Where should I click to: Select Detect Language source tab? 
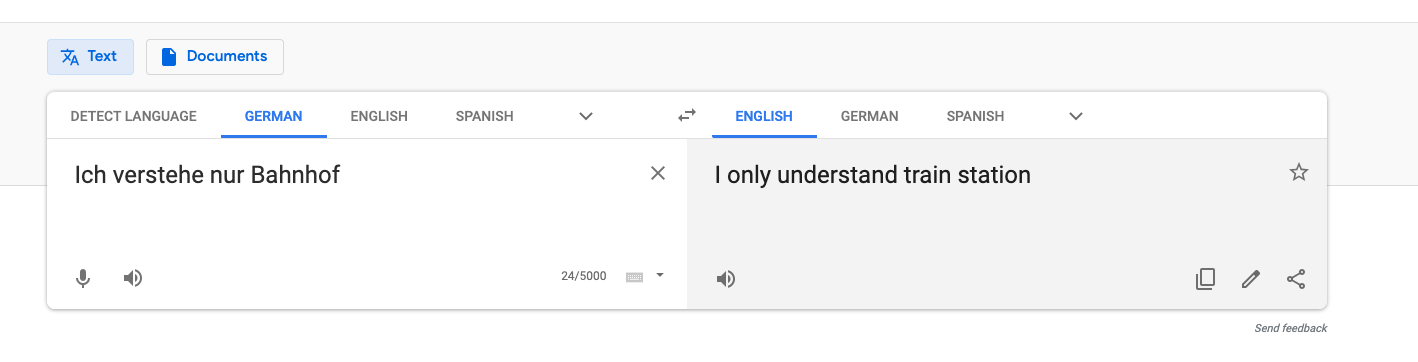pos(133,116)
